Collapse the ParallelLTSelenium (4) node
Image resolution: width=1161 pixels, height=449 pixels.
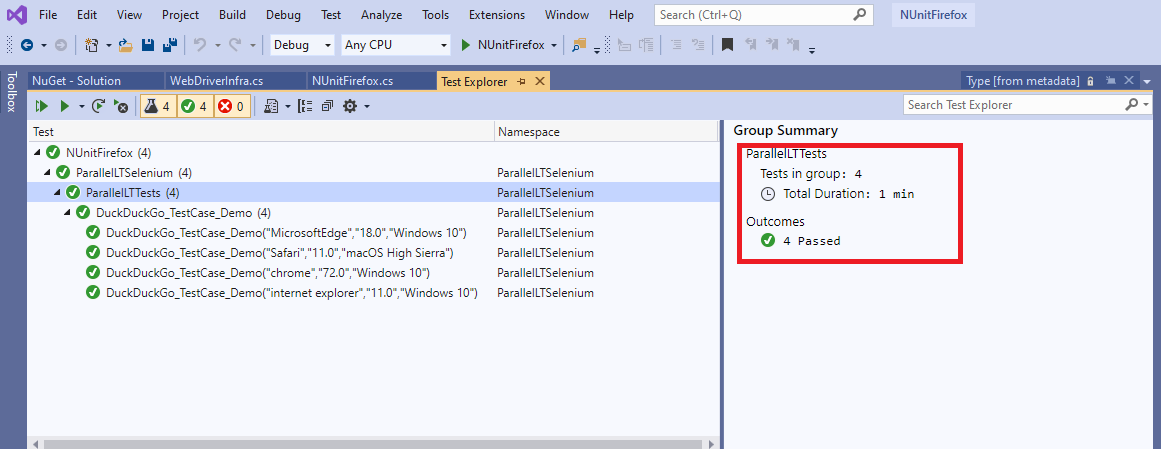[x=48, y=173]
